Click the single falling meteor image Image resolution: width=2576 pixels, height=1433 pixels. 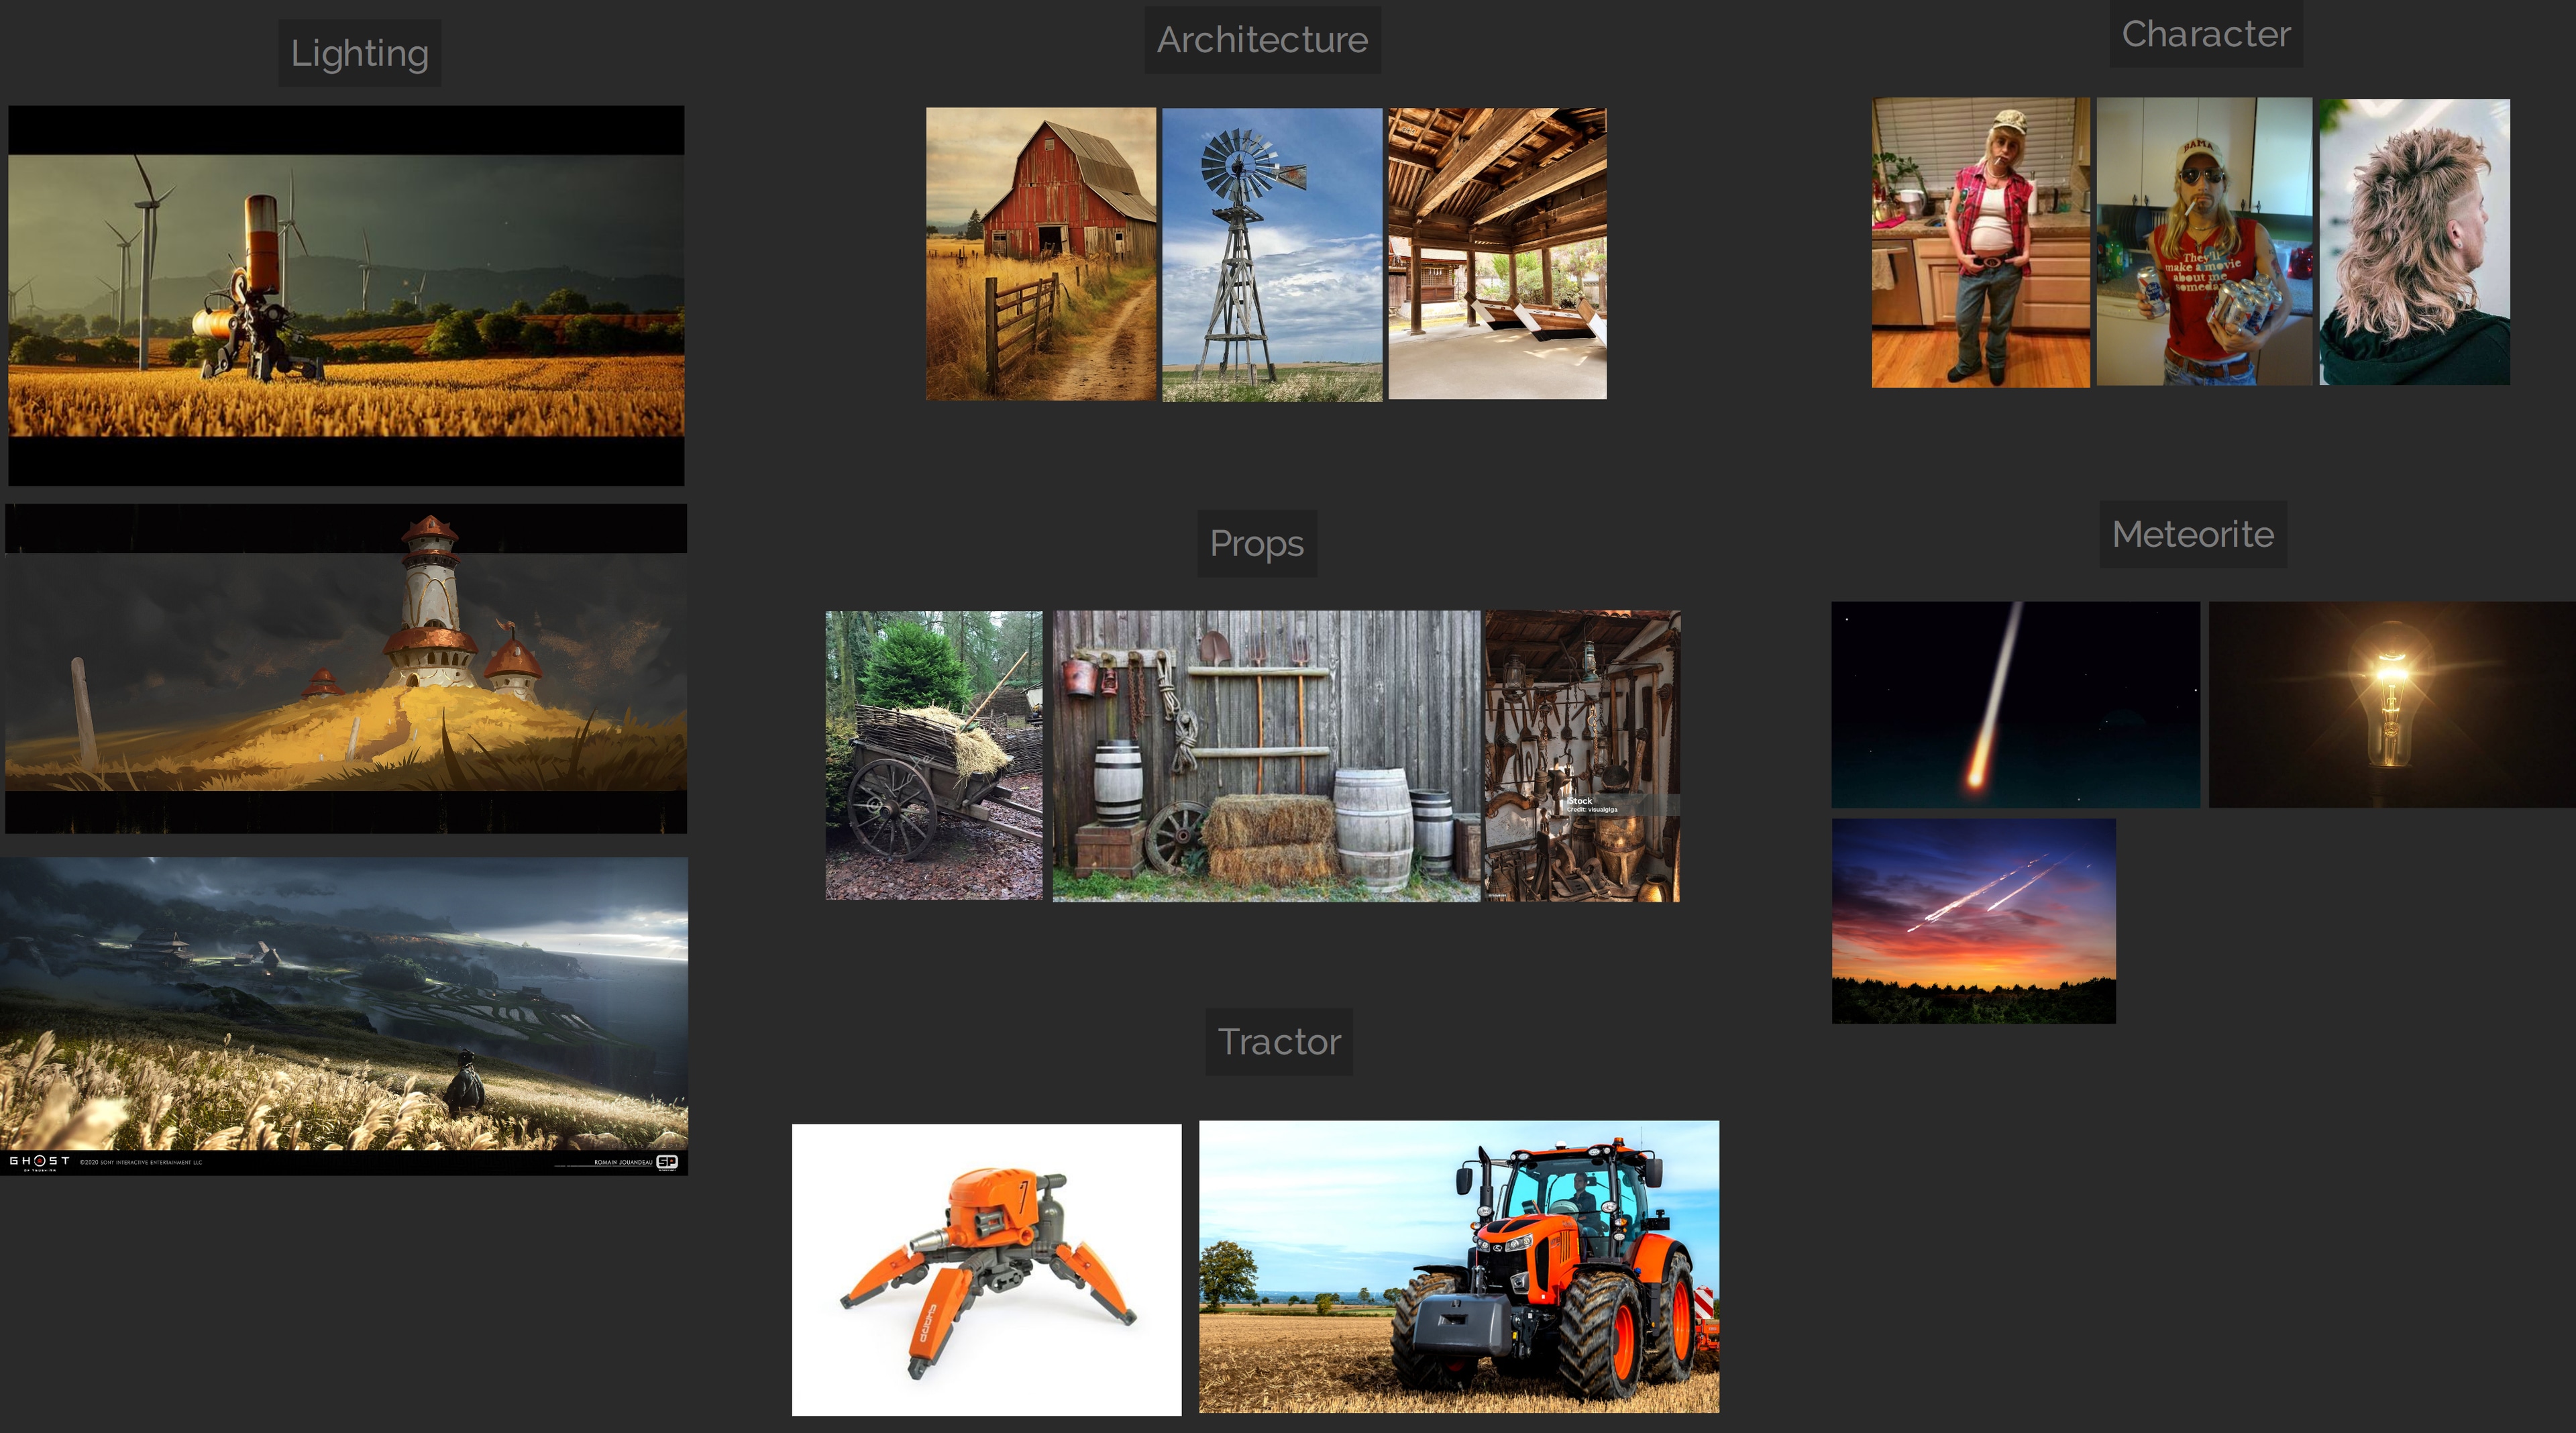coord(2015,704)
